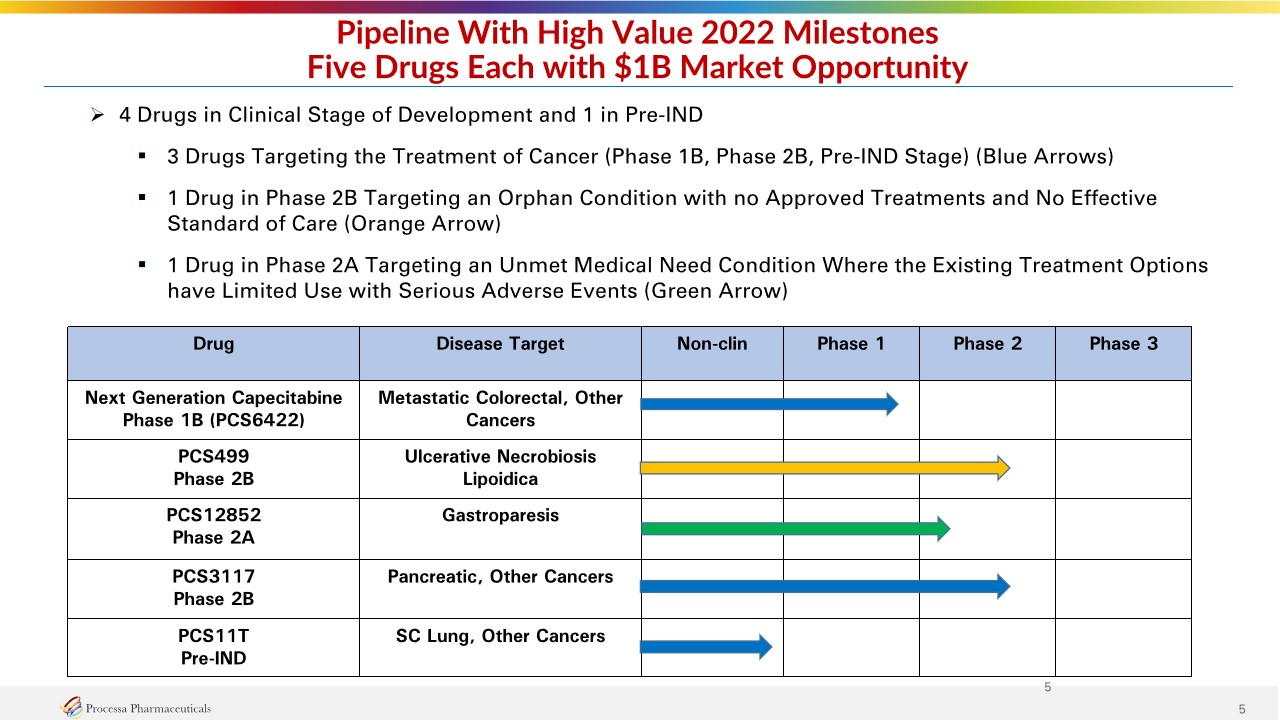This screenshot has height=720, width=1280.
Task: Click the red slide title 'Pipeline With High Value 2022 Milestones'
Action: [x=638, y=33]
